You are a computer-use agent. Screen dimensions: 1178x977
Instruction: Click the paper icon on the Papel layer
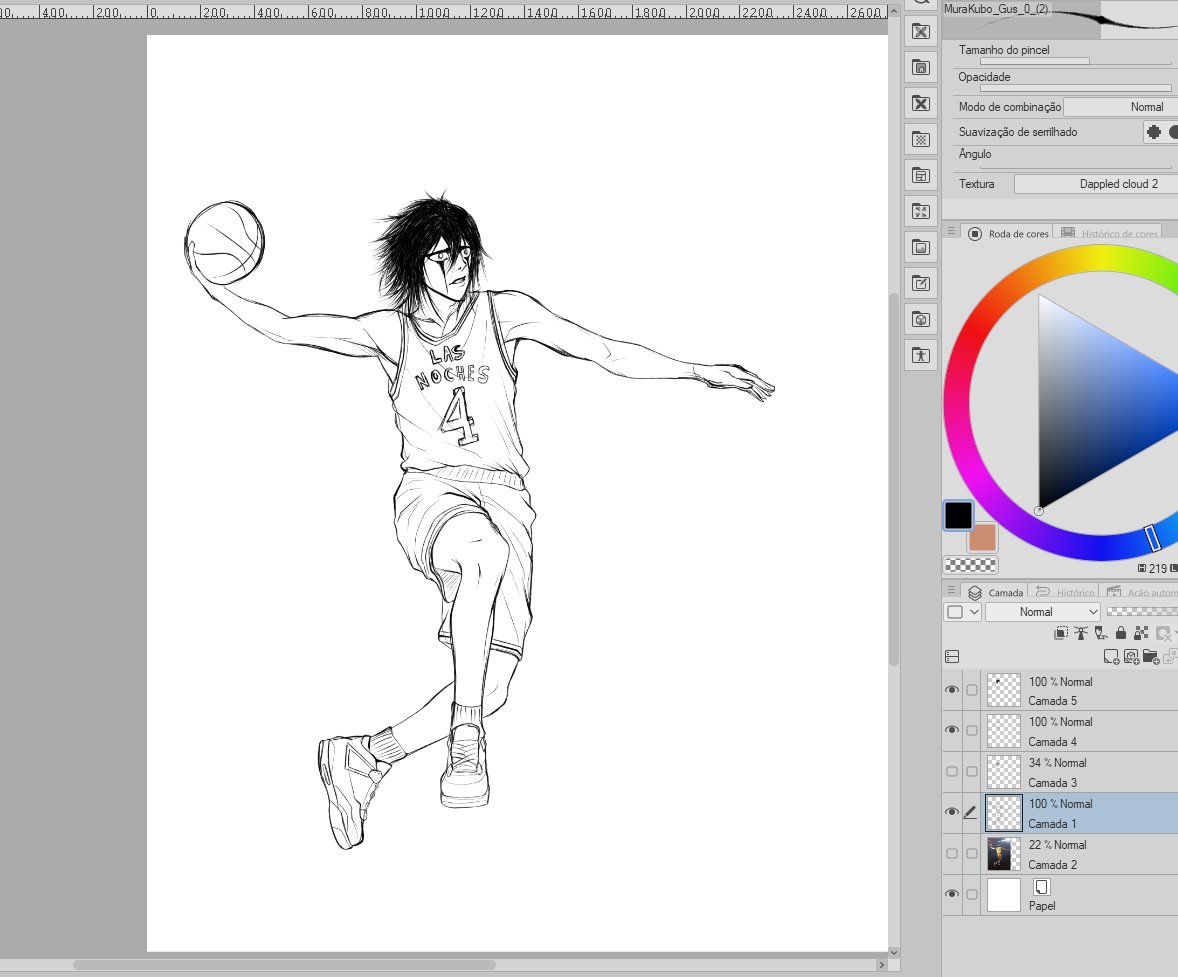click(1041, 887)
